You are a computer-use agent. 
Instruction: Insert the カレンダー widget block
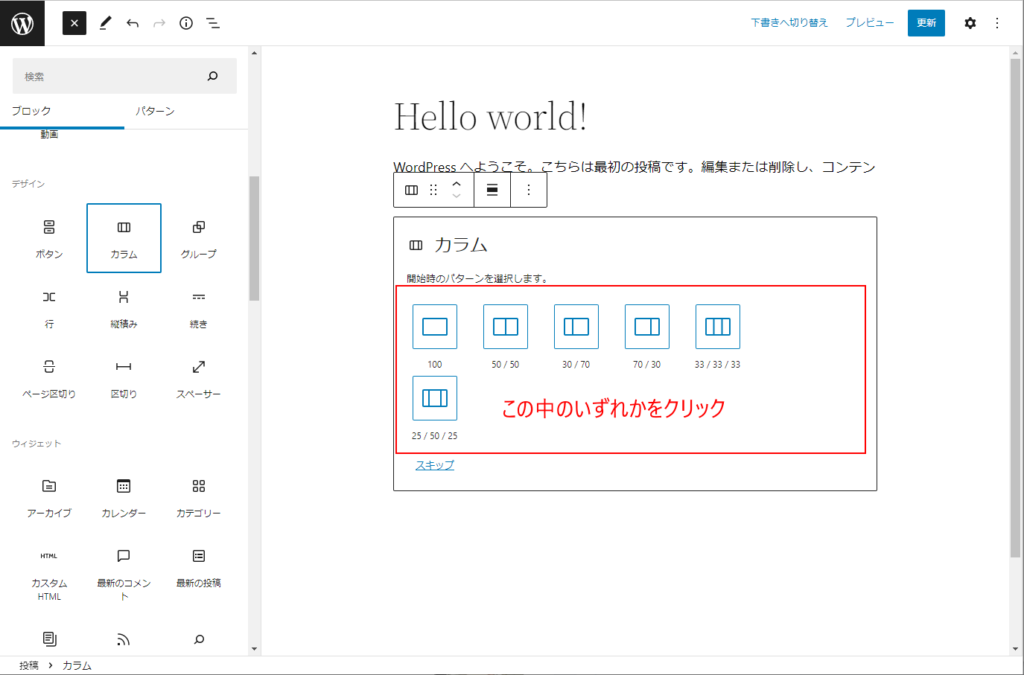[123, 495]
